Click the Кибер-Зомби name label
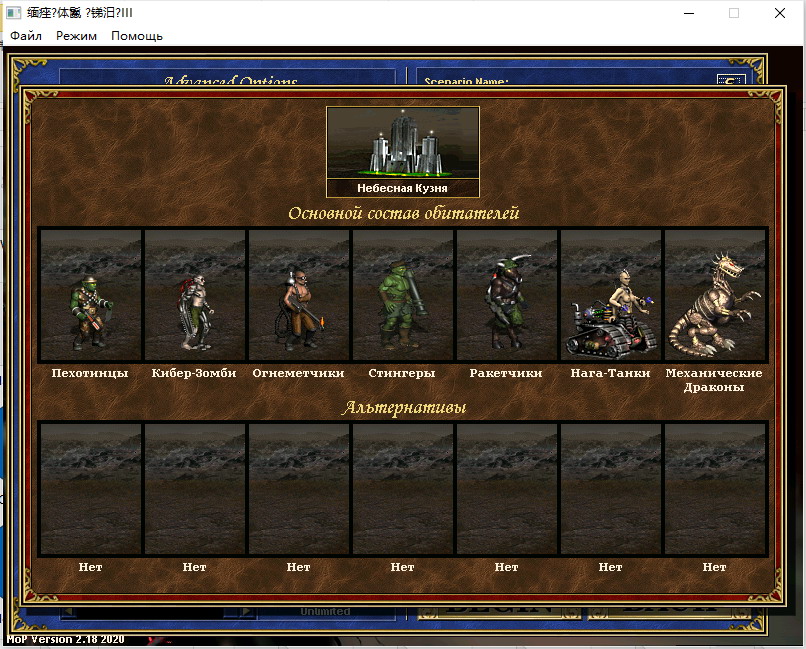Viewport: 806px width, 649px height. (x=194, y=373)
